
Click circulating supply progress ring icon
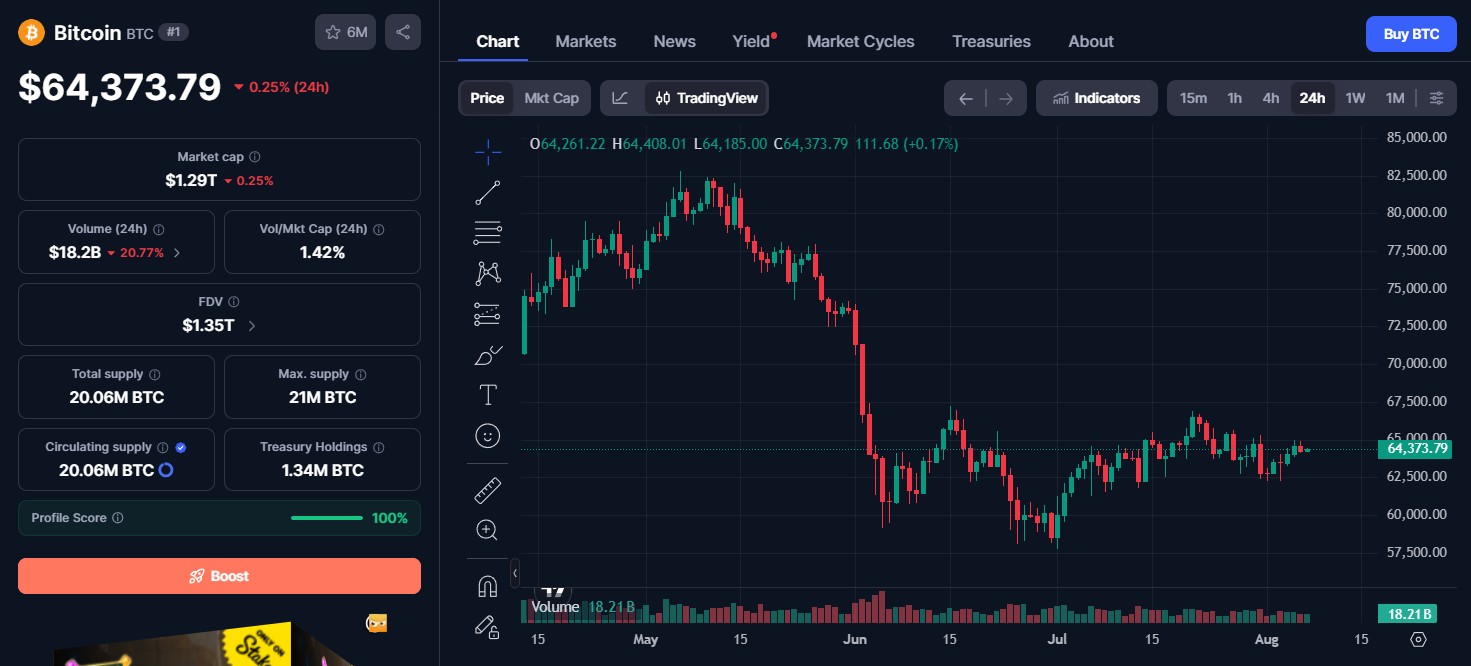point(166,470)
